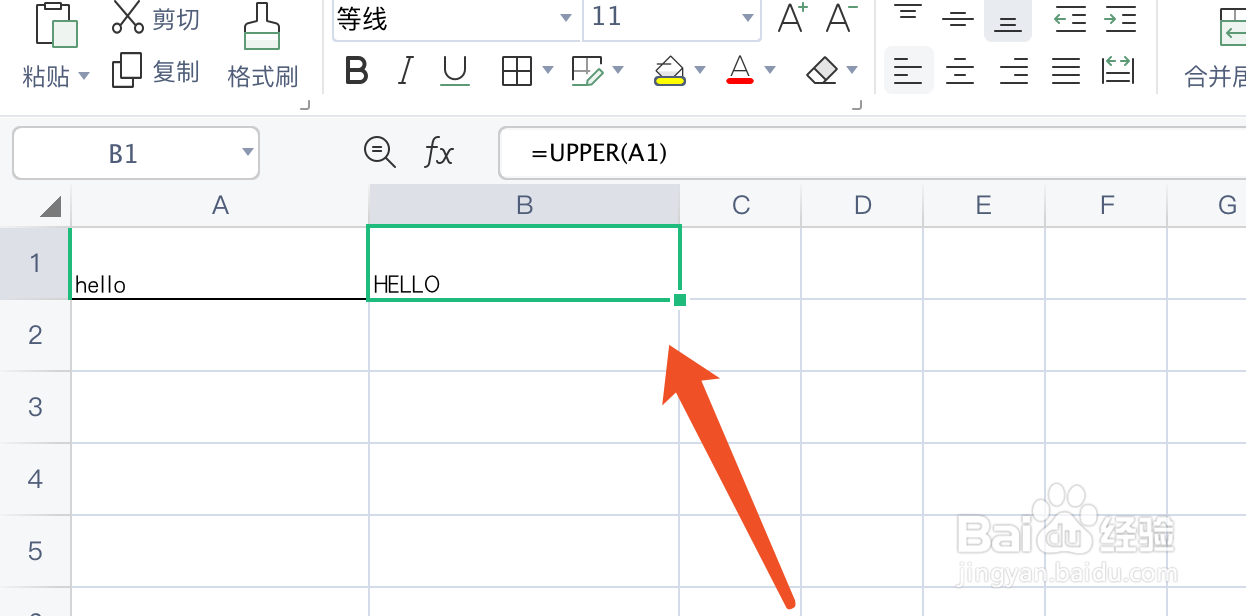
Task: Click the Copy icon
Action: tap(127, 71)
